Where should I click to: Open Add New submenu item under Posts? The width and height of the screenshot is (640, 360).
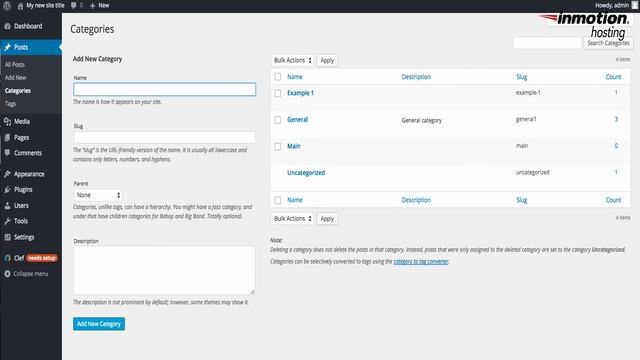pyautogui.click(x=16, y=78)
